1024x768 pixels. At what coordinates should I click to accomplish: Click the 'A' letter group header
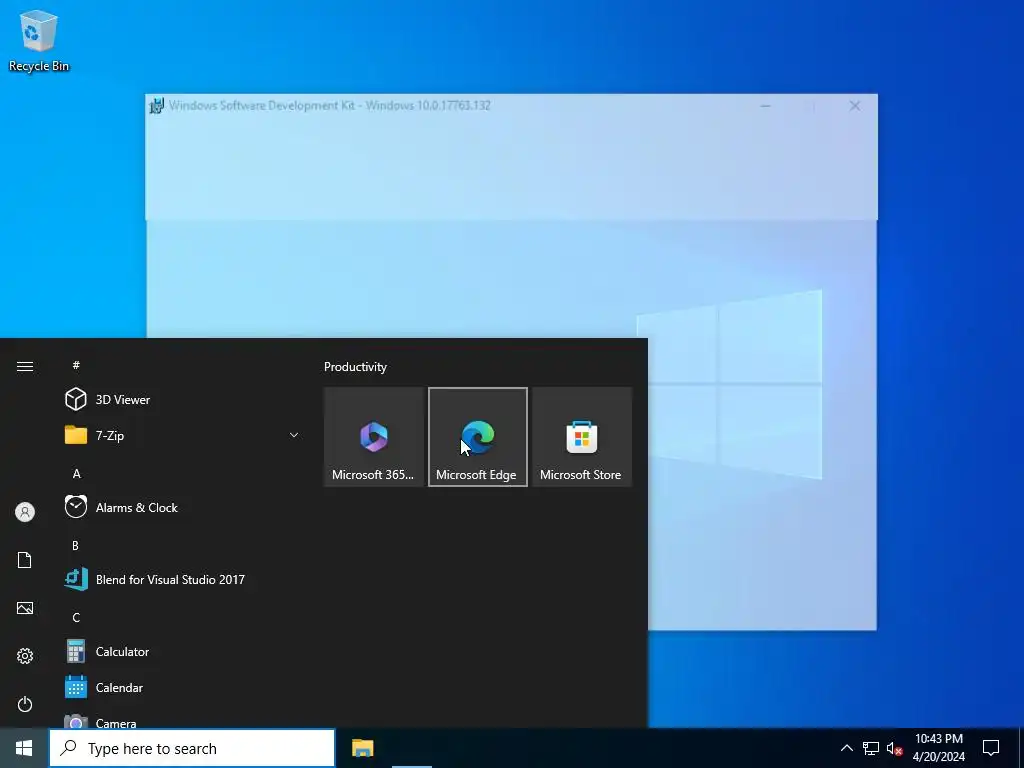pos(76,473)
